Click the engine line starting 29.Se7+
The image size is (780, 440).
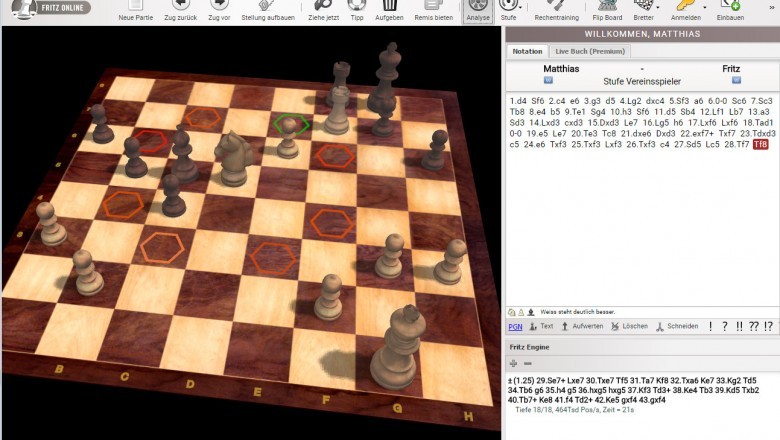coord(633,390)
